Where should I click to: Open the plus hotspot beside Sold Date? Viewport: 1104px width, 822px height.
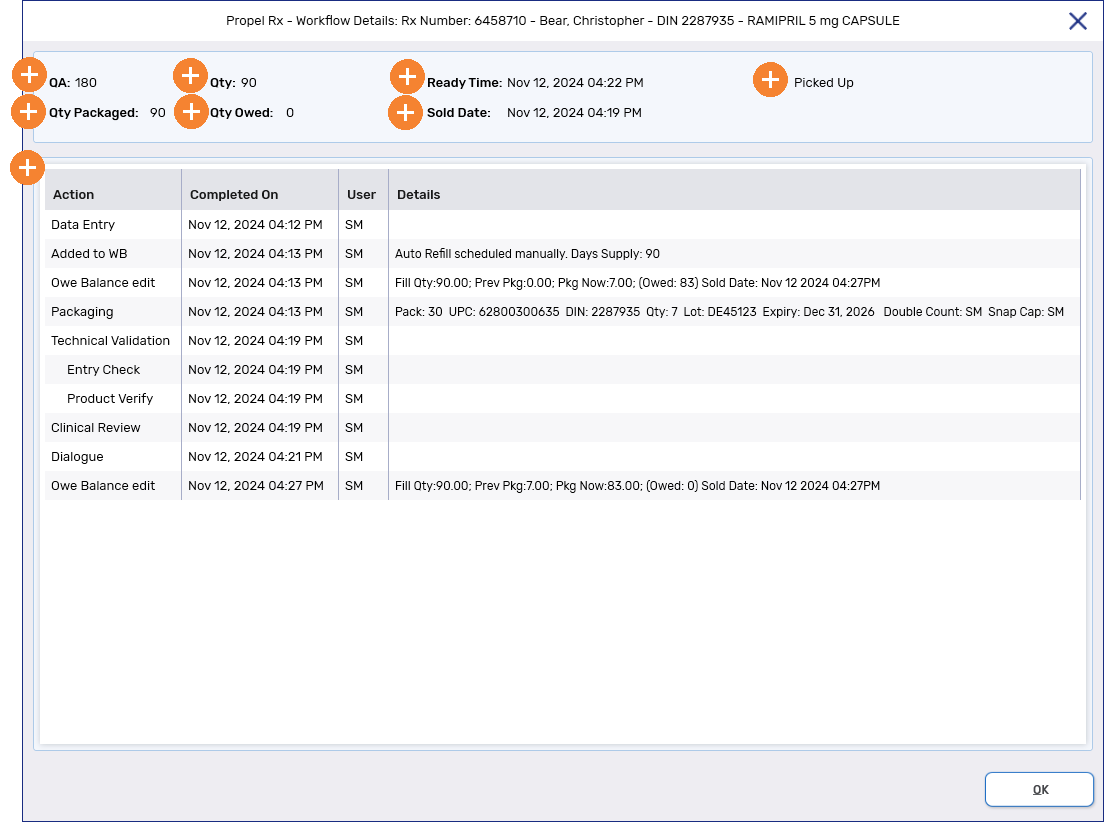tap(405, 113)
